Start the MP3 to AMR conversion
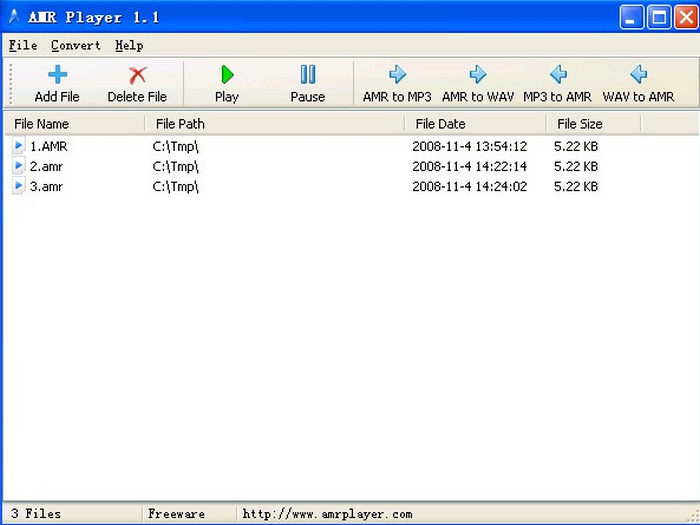 [x=557, y=83]
